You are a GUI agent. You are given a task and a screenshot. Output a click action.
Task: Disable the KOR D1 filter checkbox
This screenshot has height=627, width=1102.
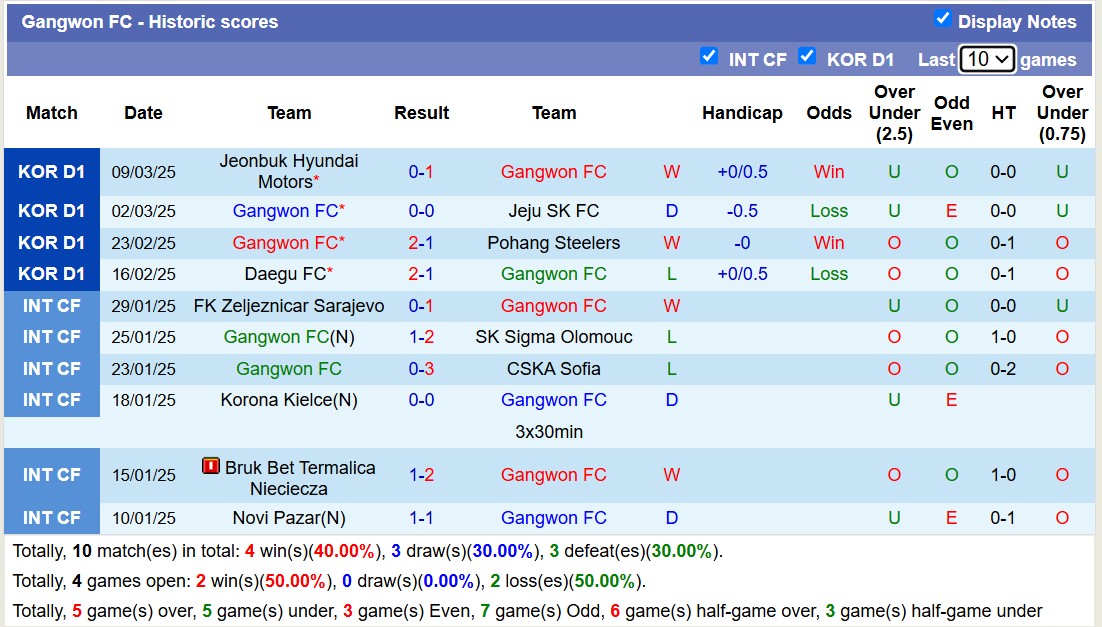807,58
